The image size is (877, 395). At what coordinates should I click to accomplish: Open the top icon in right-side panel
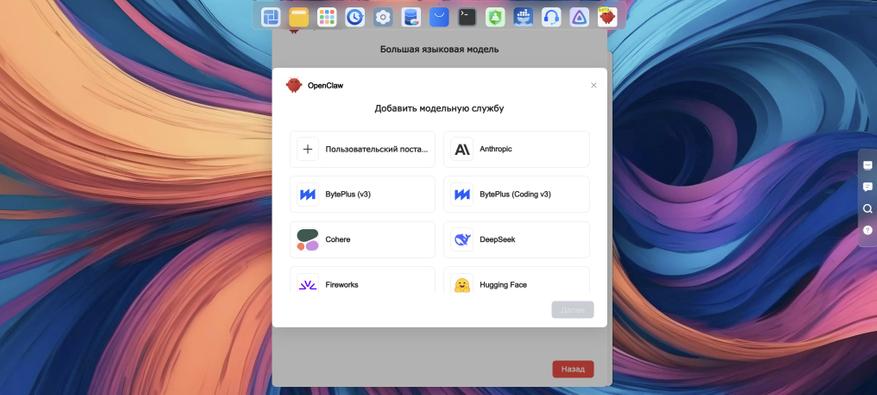point(867,165)
